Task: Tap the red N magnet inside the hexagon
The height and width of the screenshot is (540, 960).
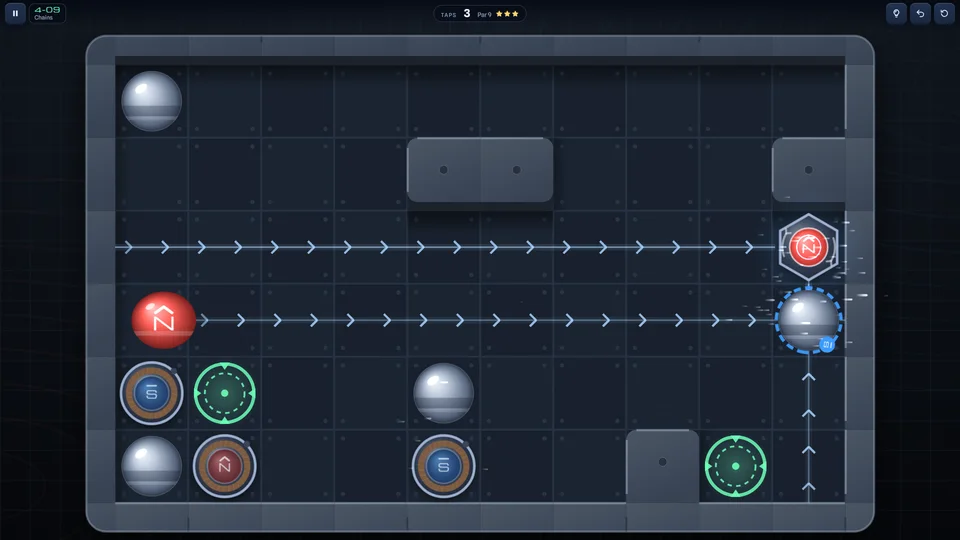Action: pyautogui.click(x=808, y=247)
